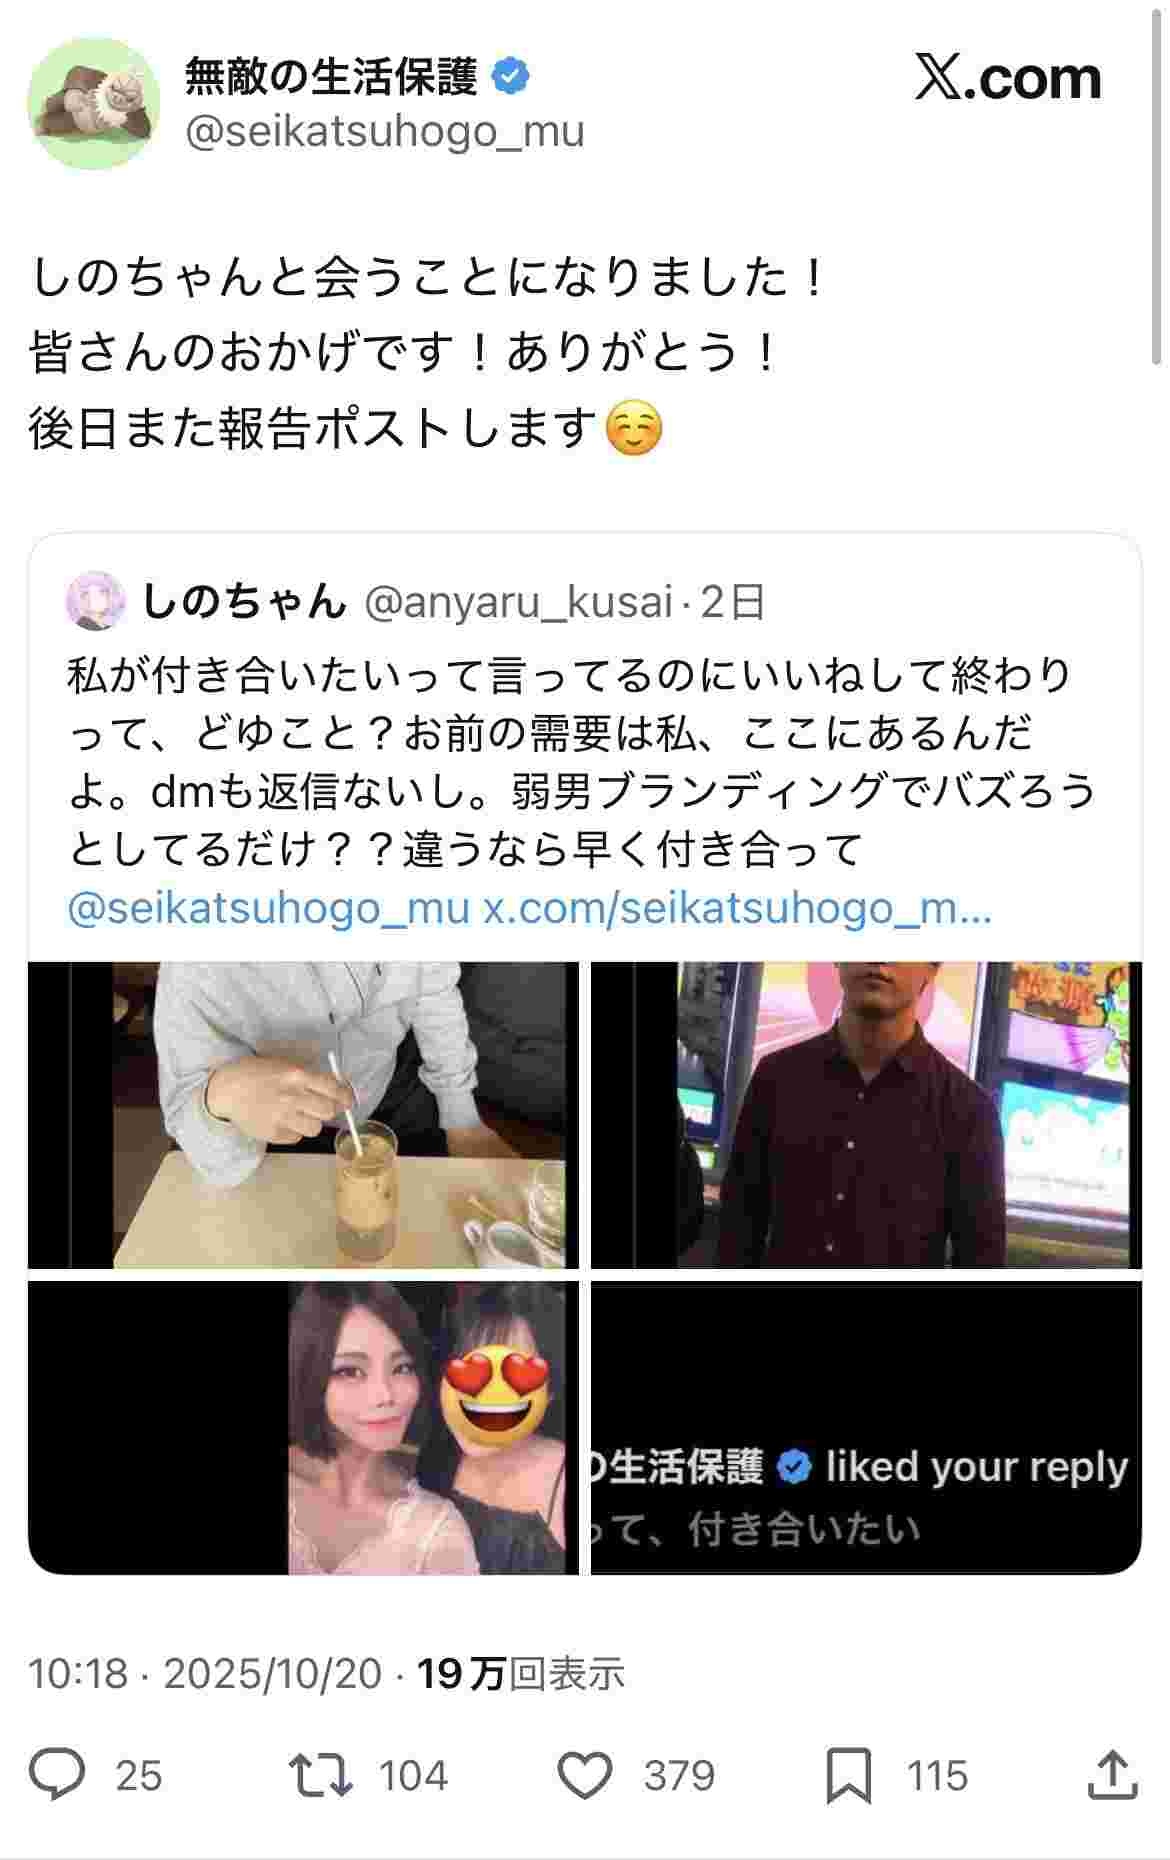
Task: Open the @seikatsuhogo_mu mention link in the quote
Action: click(268, 908)
